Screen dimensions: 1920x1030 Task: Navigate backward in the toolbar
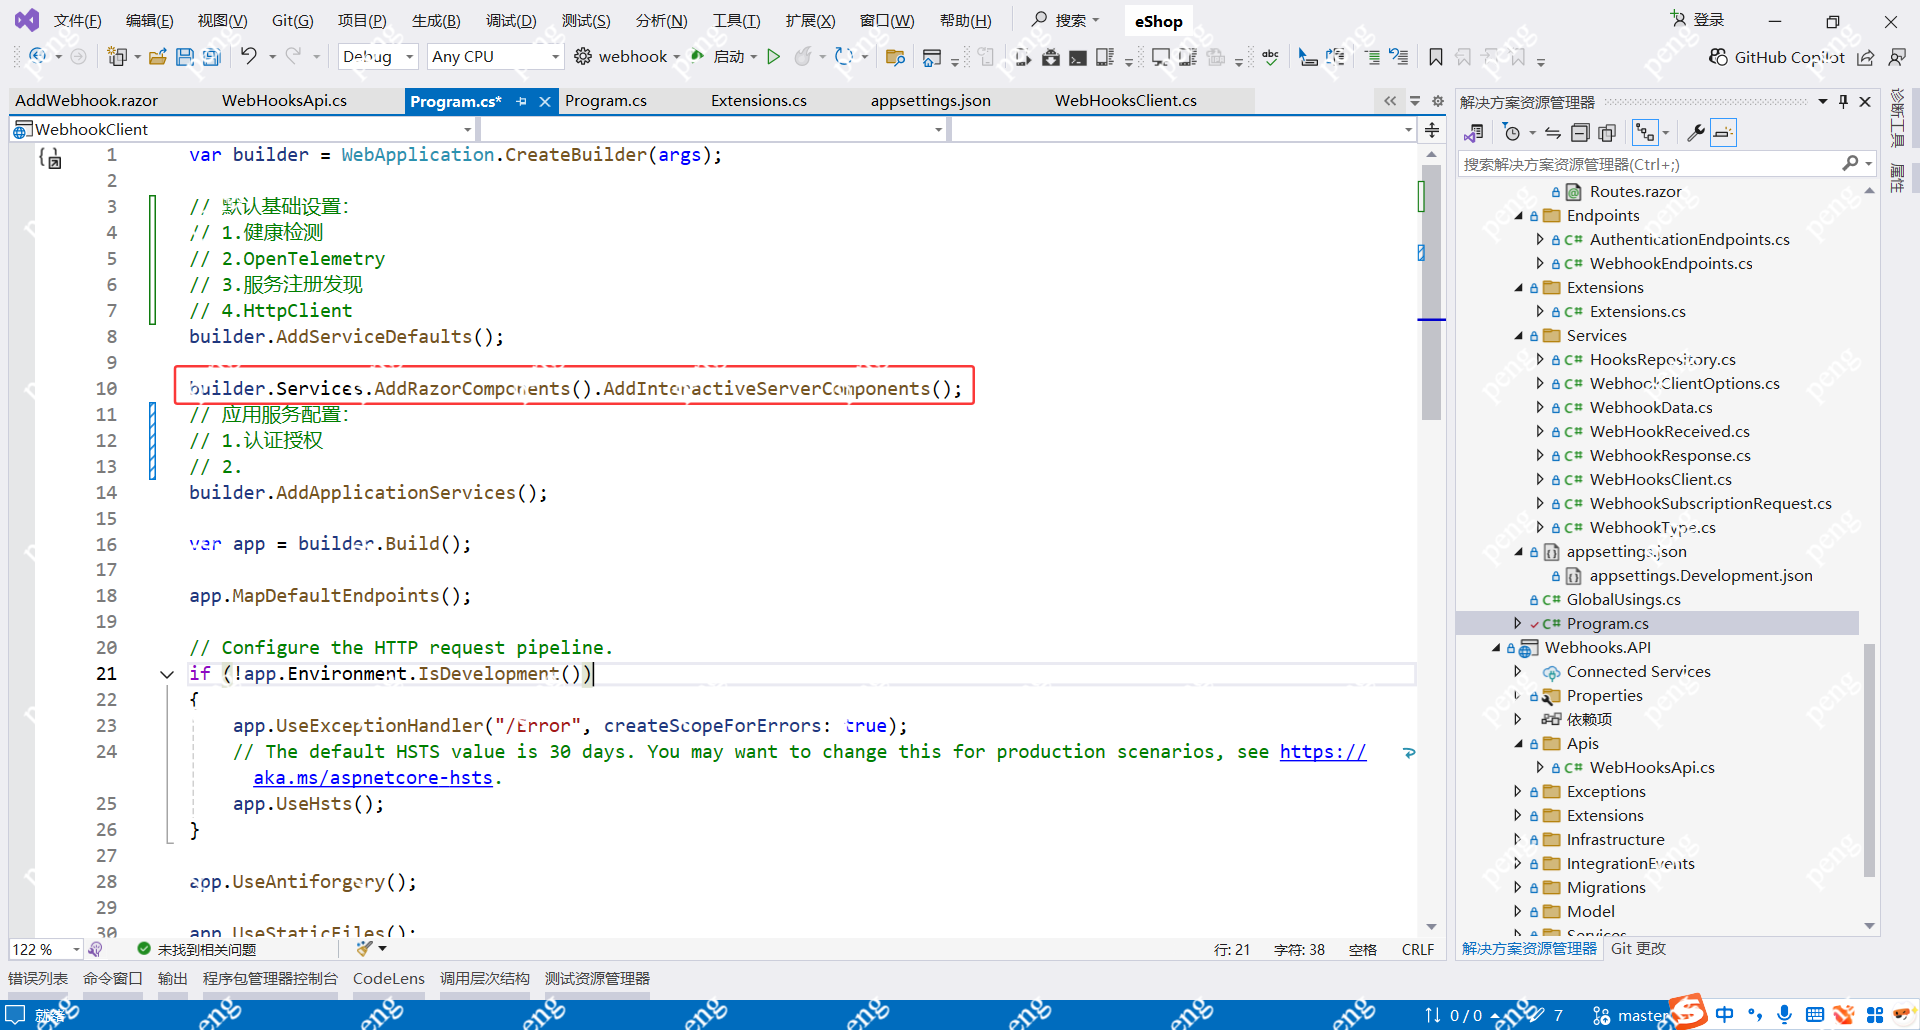tap(38, 56)
